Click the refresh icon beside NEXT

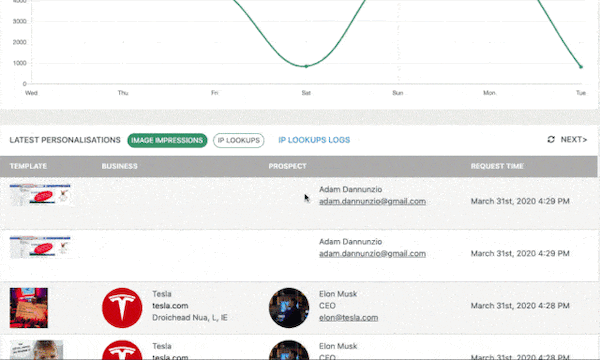(x=551, y=140)
